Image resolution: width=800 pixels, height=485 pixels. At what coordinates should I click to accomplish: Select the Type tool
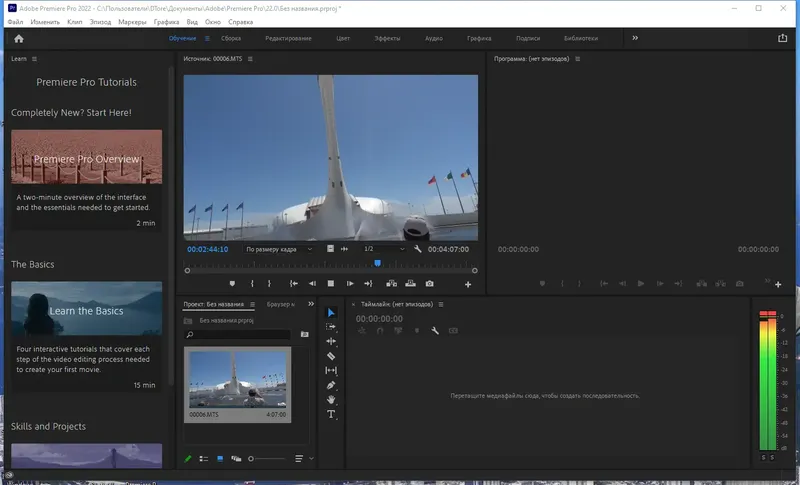pos(332,414)
